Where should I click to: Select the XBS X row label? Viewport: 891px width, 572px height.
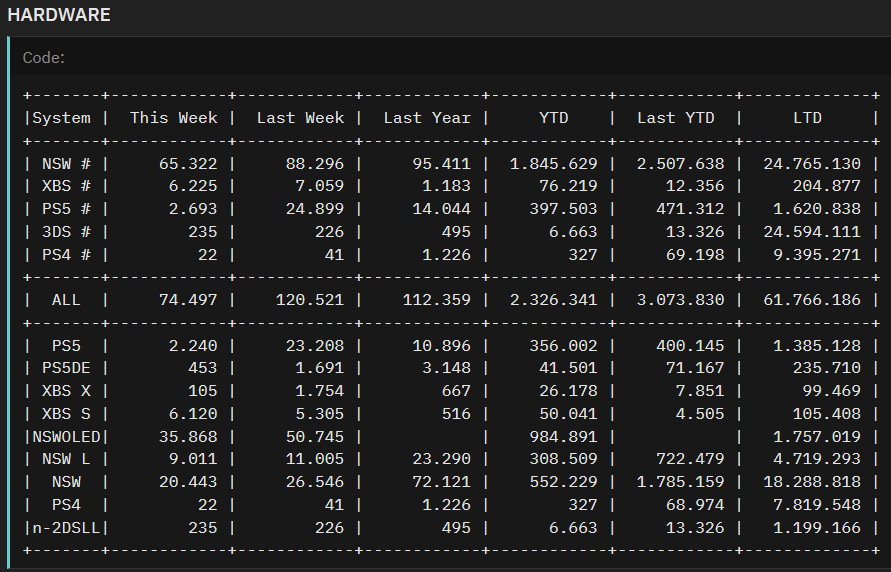point(67,391)
